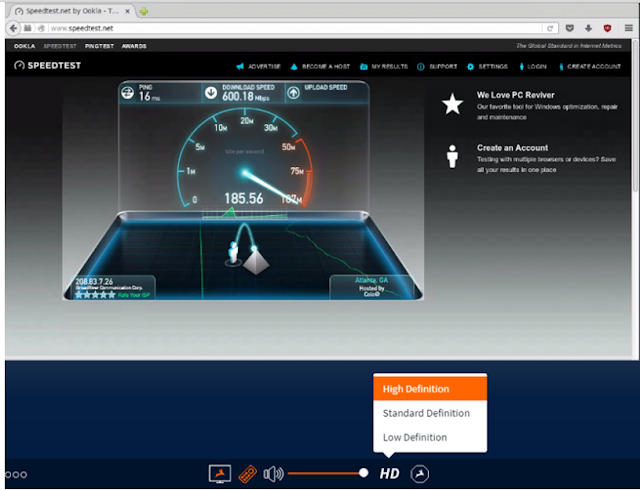Open Create an Account heading

click(x=512, y=148)
